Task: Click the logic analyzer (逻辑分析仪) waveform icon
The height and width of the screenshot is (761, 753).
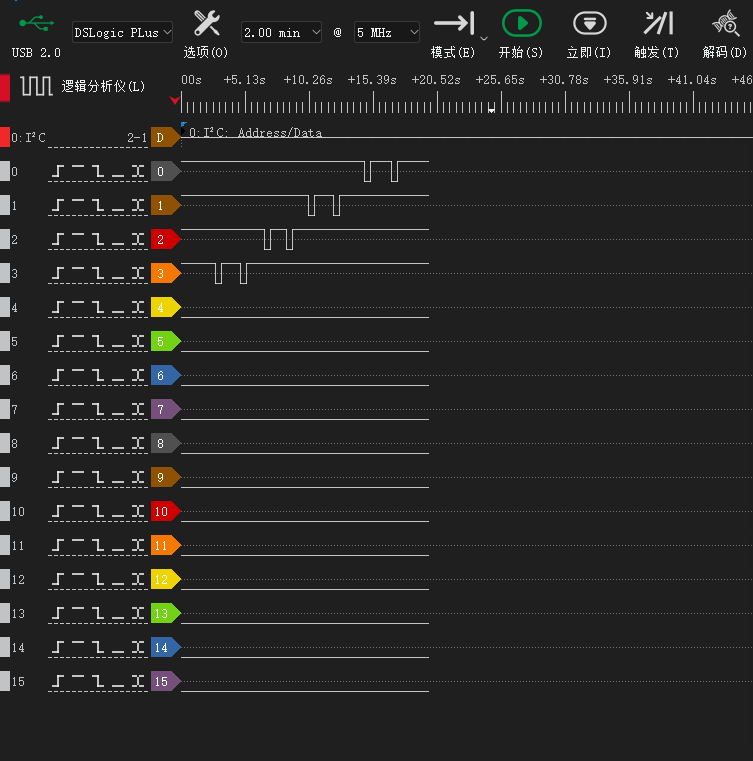Action: [37, 87]
